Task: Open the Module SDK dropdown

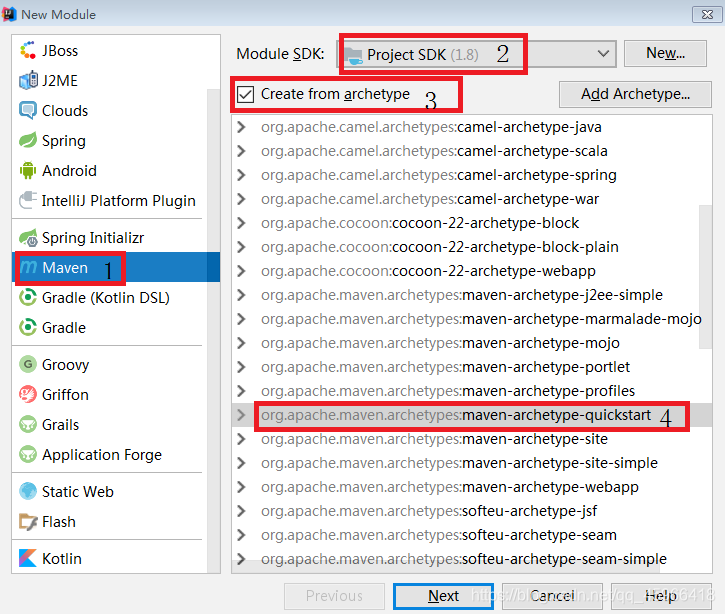Action: click(602, 54)
